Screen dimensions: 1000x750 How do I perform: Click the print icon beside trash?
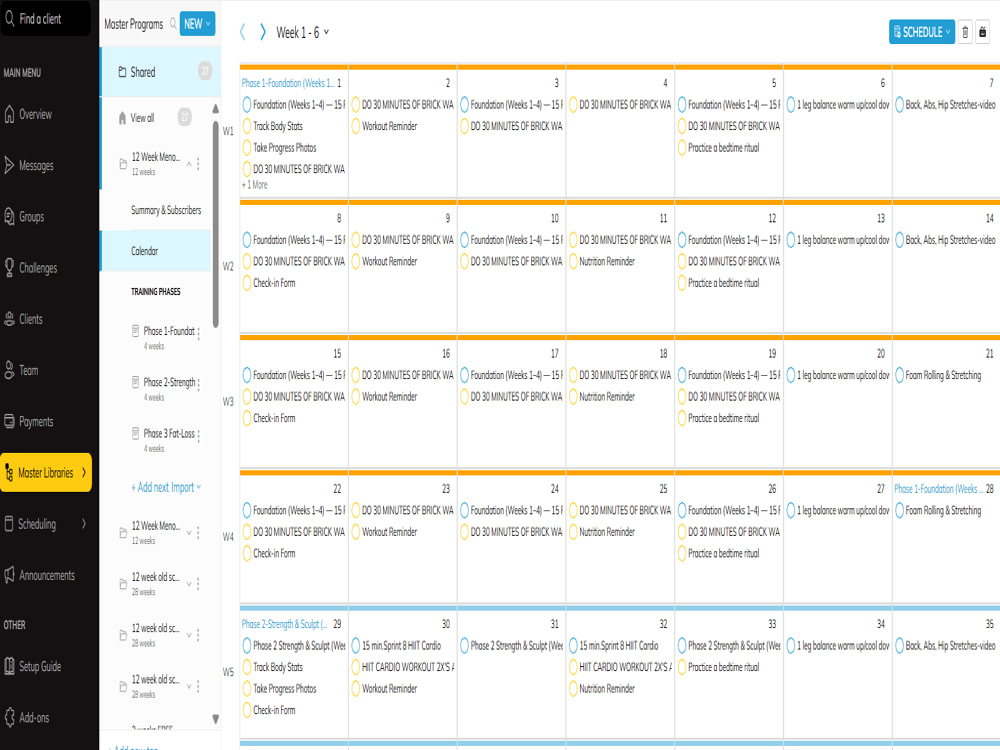pyautogui.click(x=983, y=31)
